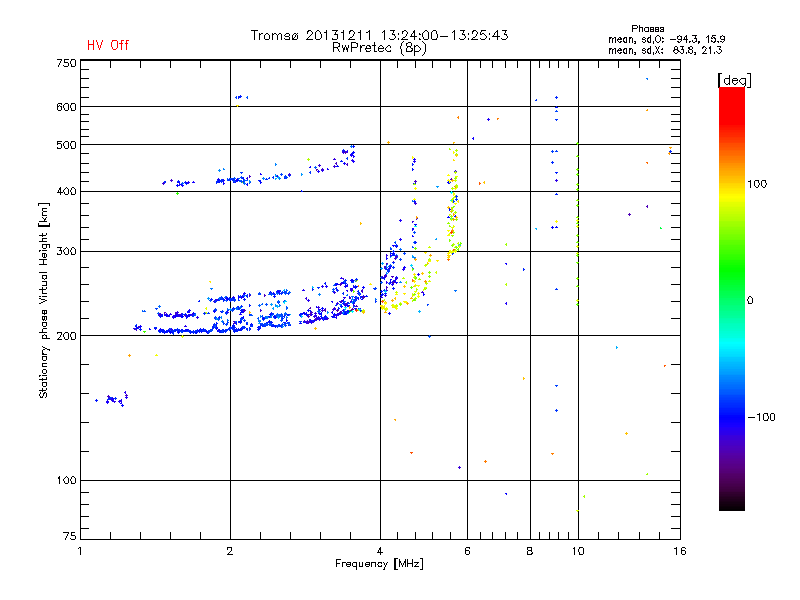This screenshot has width=800, height=600.
Task: Pick the red top of colorbar
Action: pyautogui.click(x=732, y=97)
